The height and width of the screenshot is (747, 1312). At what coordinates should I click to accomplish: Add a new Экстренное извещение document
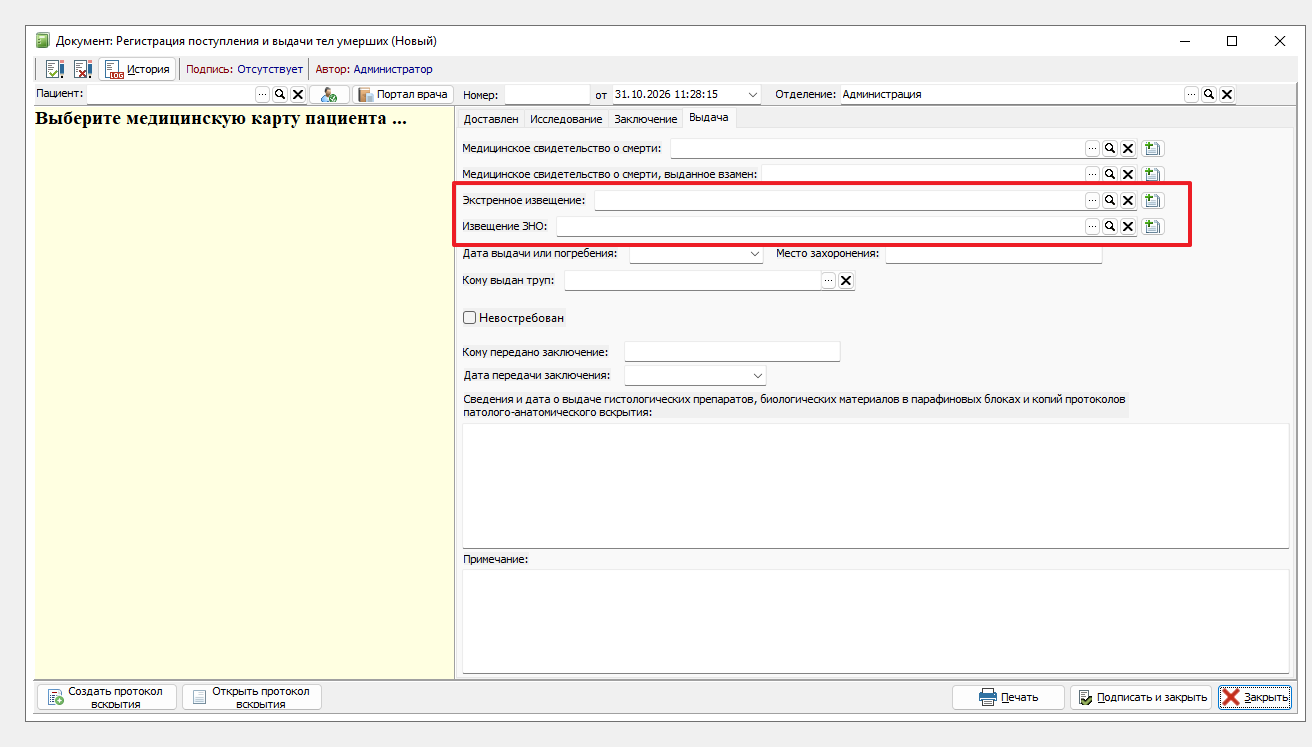tap(1152, 200)
